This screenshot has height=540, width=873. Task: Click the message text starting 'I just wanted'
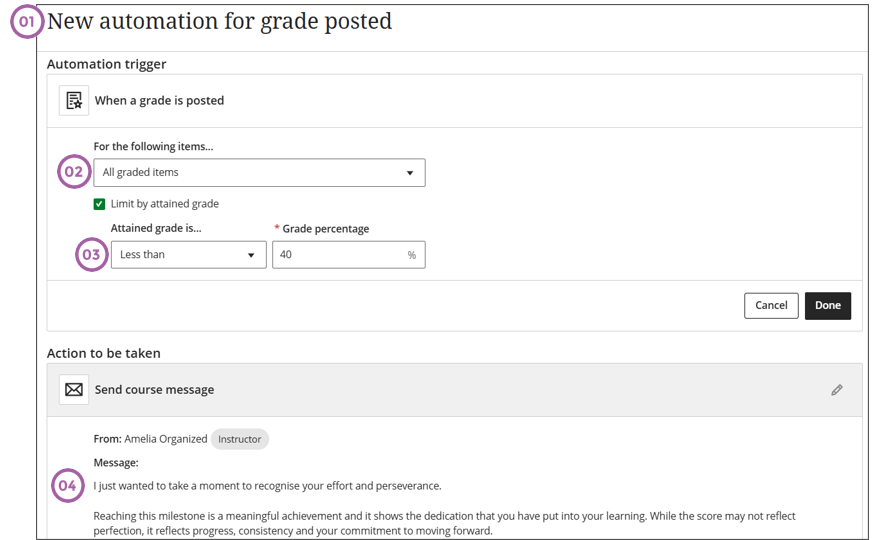[267, 486]
